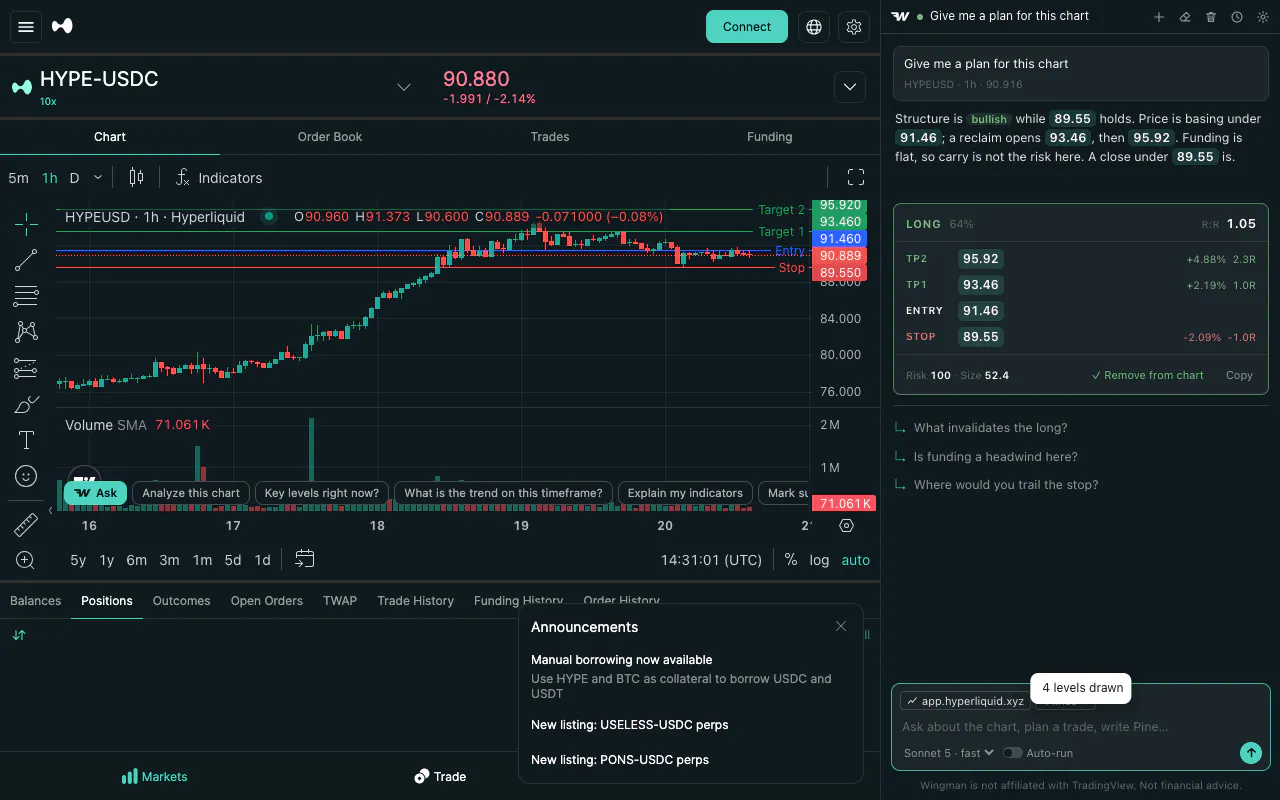The height and width of the screenshot is (800, 1280).
Task: Send the message with the arrow button
Action: (x=1251, y=753)
